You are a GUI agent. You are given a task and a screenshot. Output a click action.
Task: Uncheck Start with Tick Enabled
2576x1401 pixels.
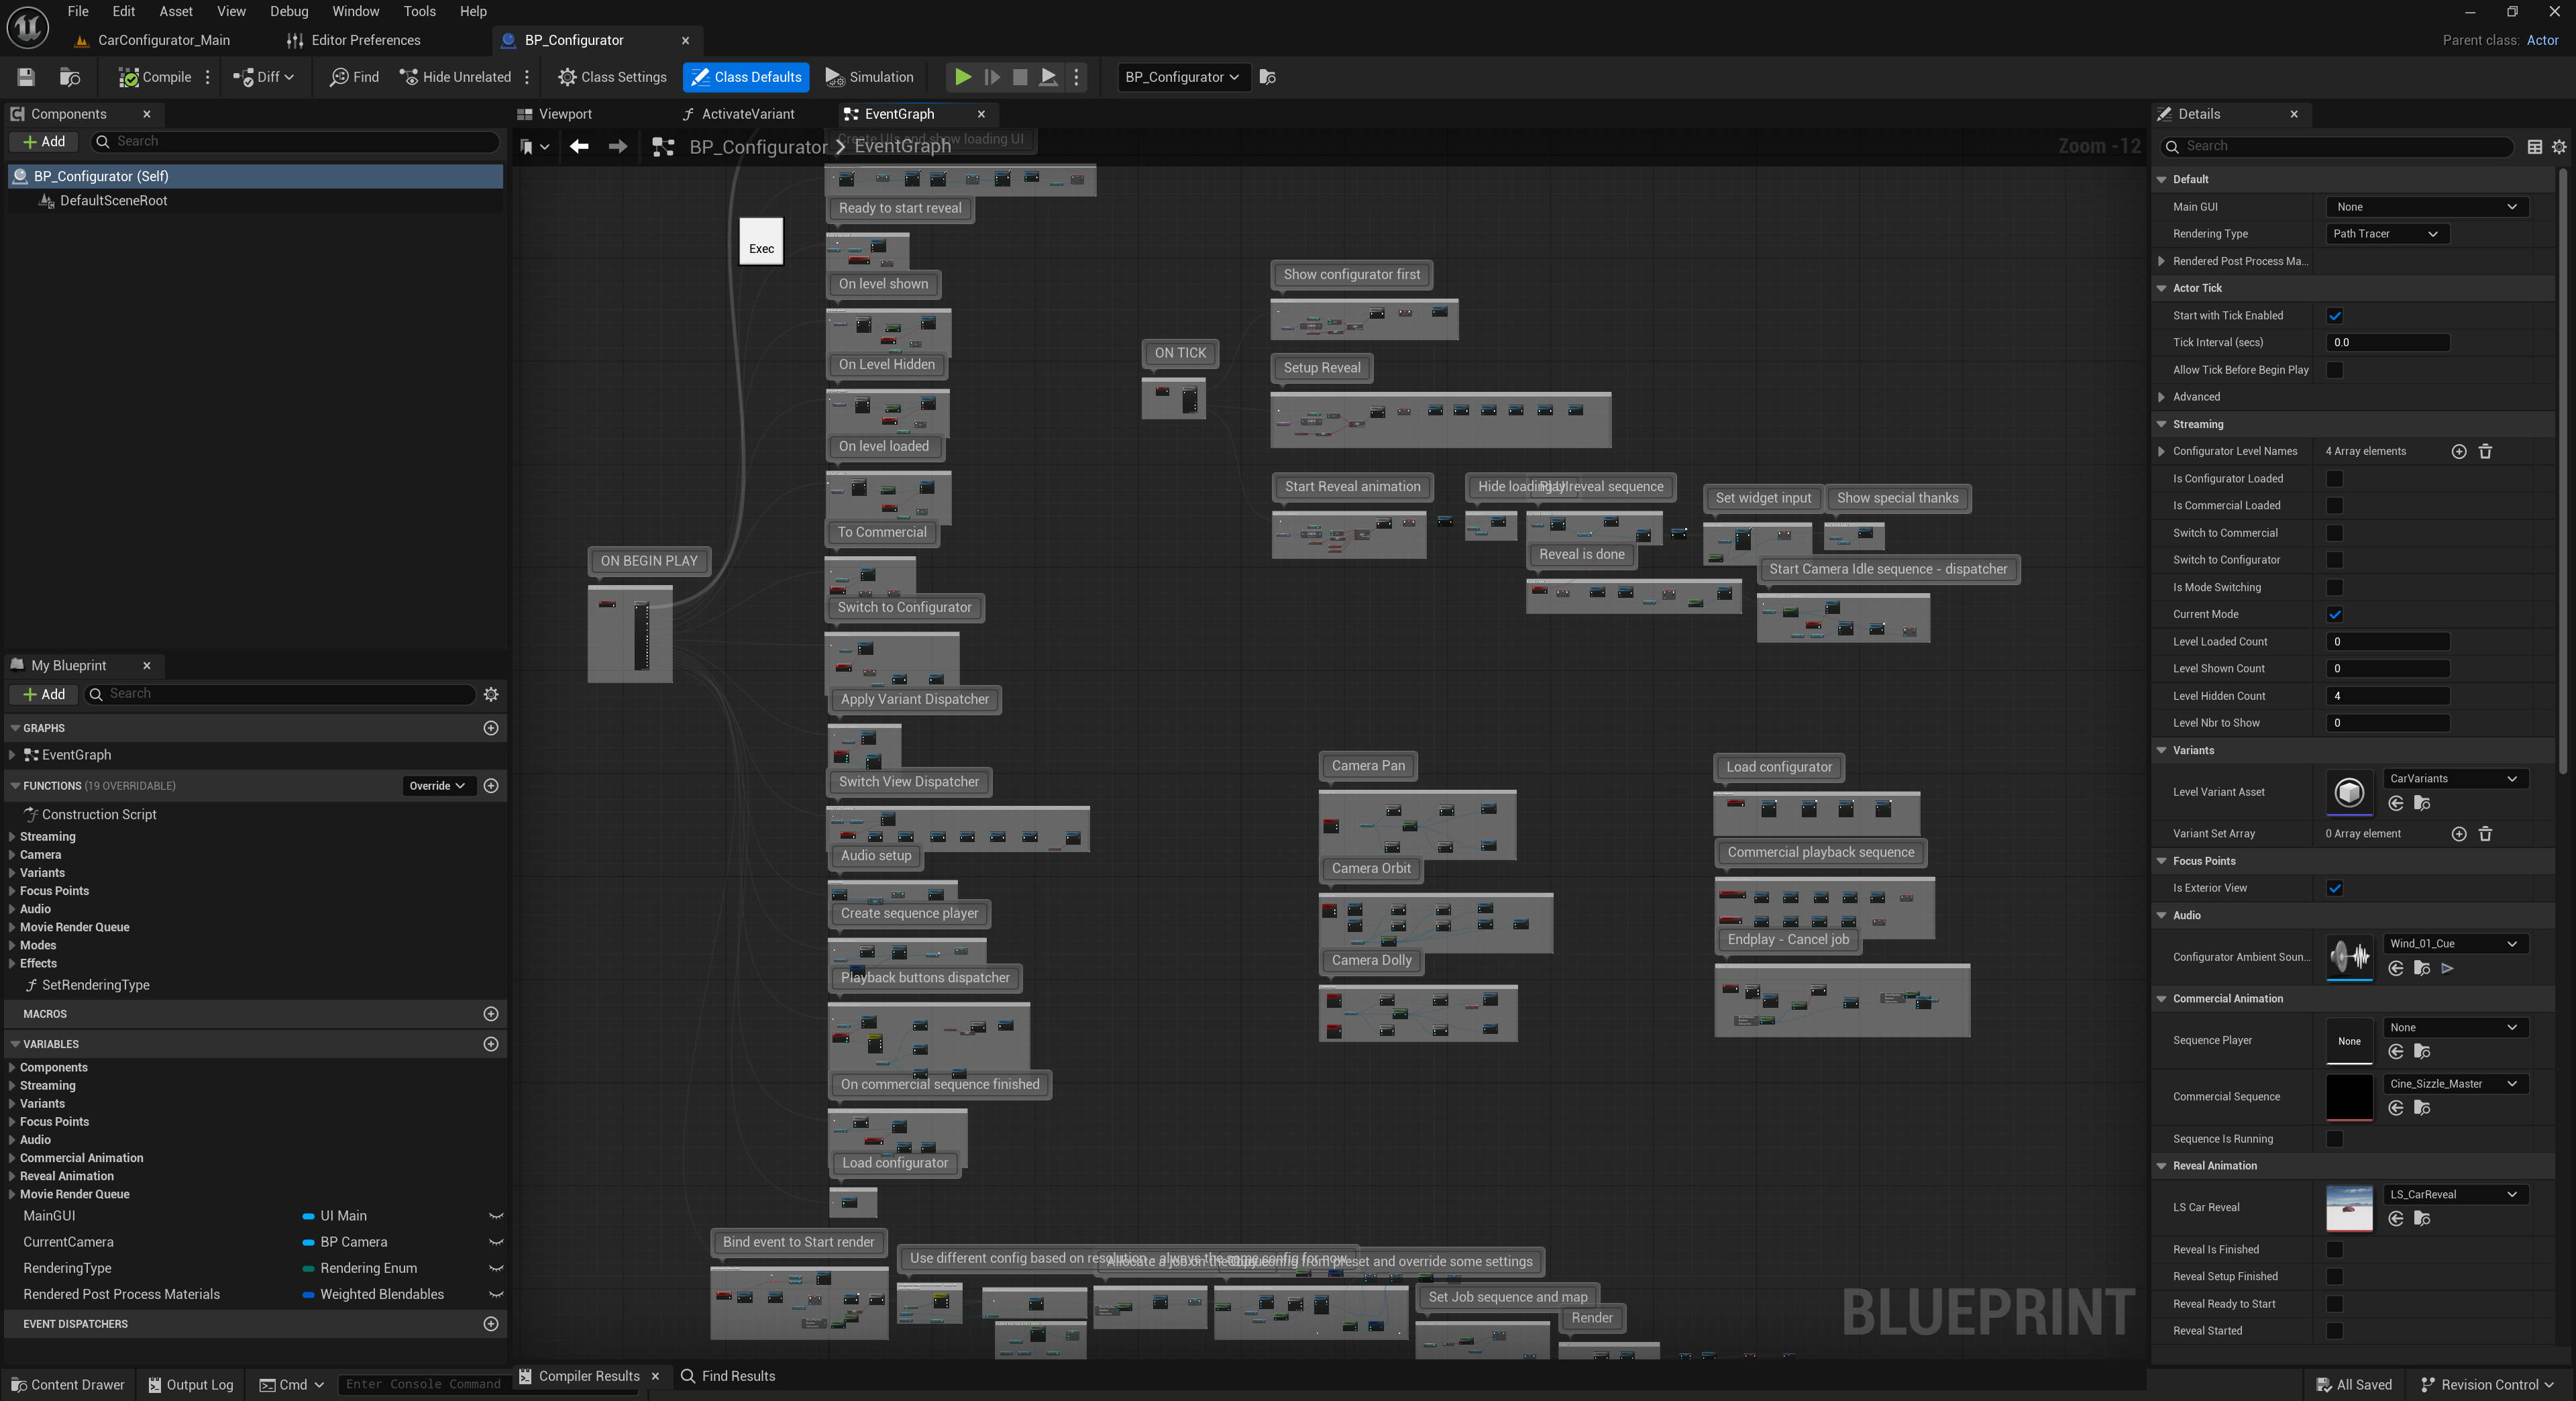[x=2334, y=316]
